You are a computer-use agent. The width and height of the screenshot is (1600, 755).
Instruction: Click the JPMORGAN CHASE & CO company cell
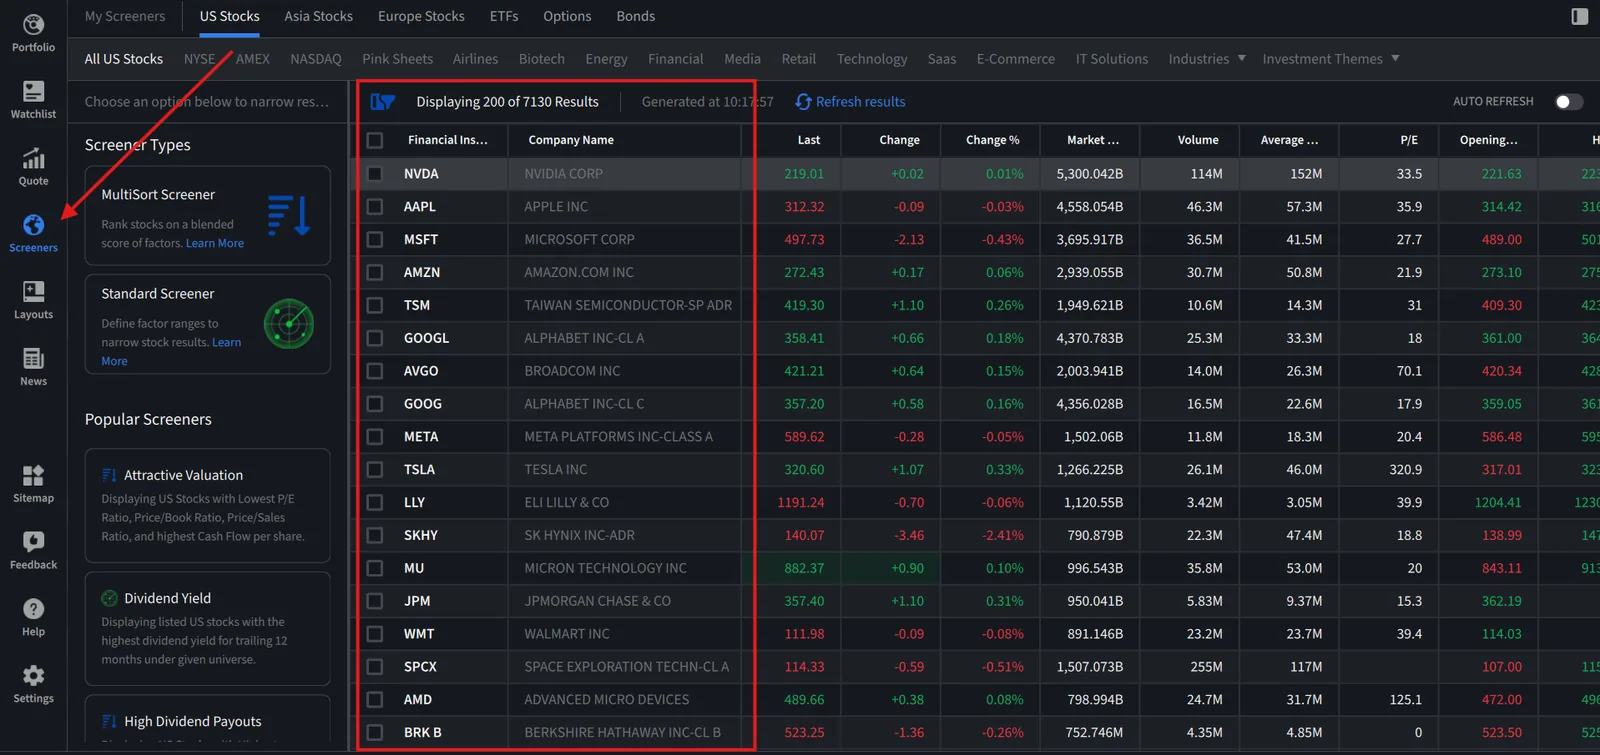click(597, 601)
